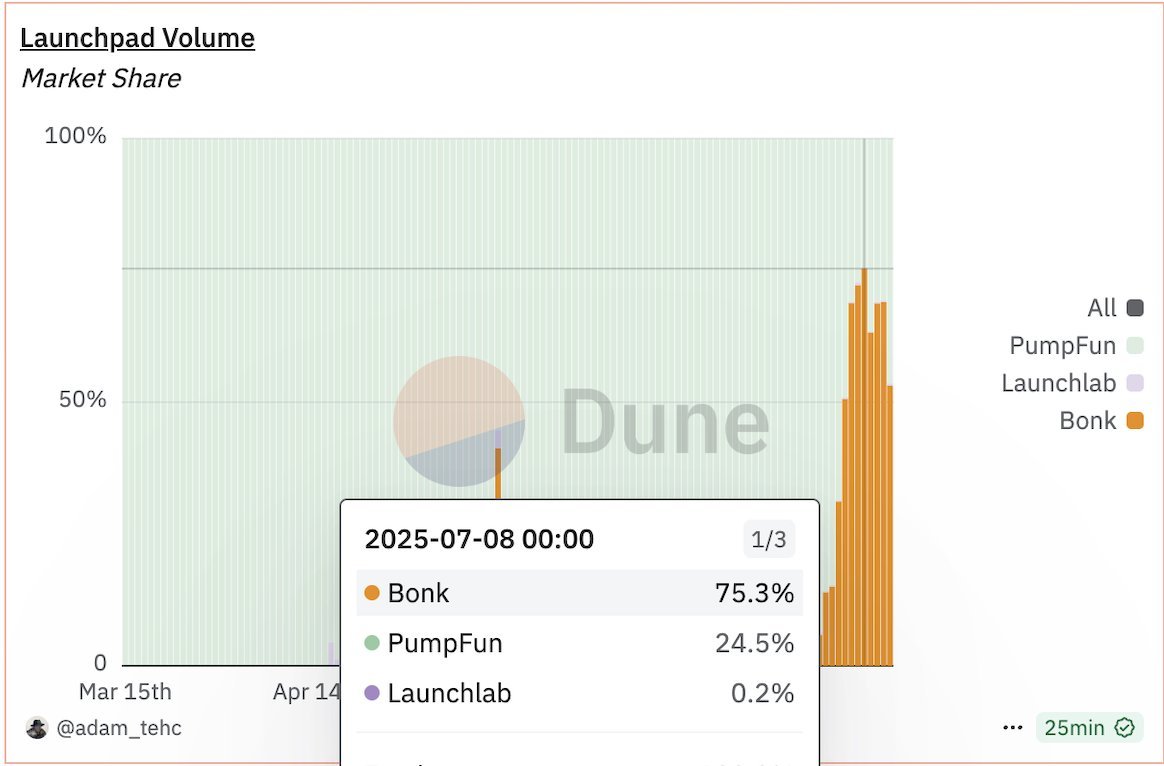The image size is (1164, 766).
Task: Click the 100% y-axis label
Action: [x=76, y=136]
